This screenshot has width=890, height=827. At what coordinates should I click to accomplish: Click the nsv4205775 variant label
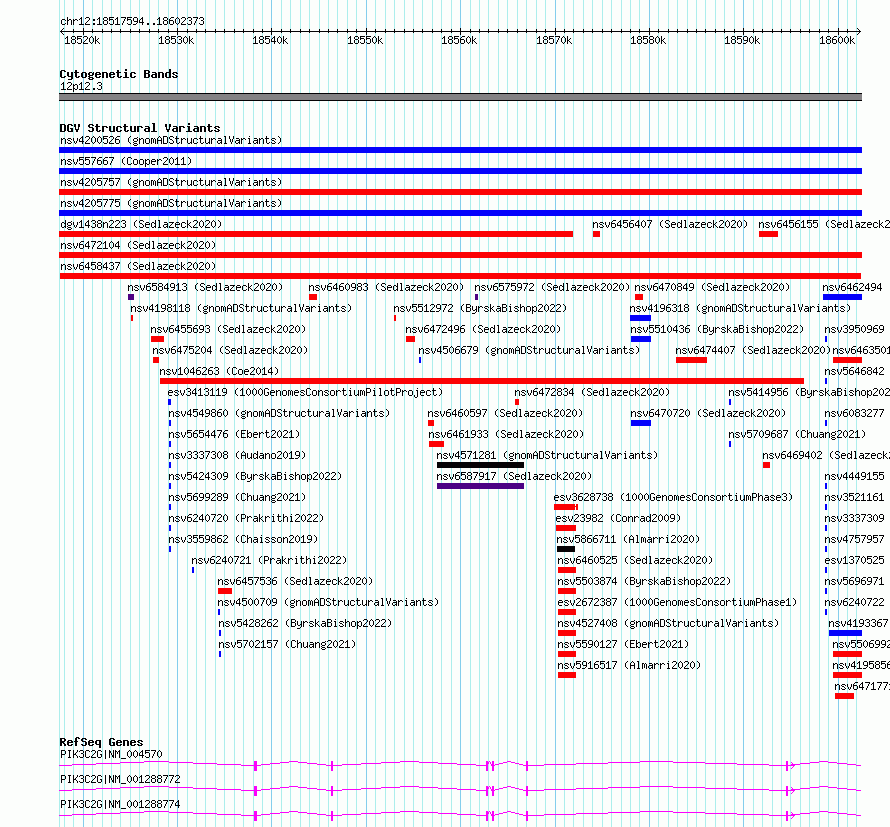point(171,203)
